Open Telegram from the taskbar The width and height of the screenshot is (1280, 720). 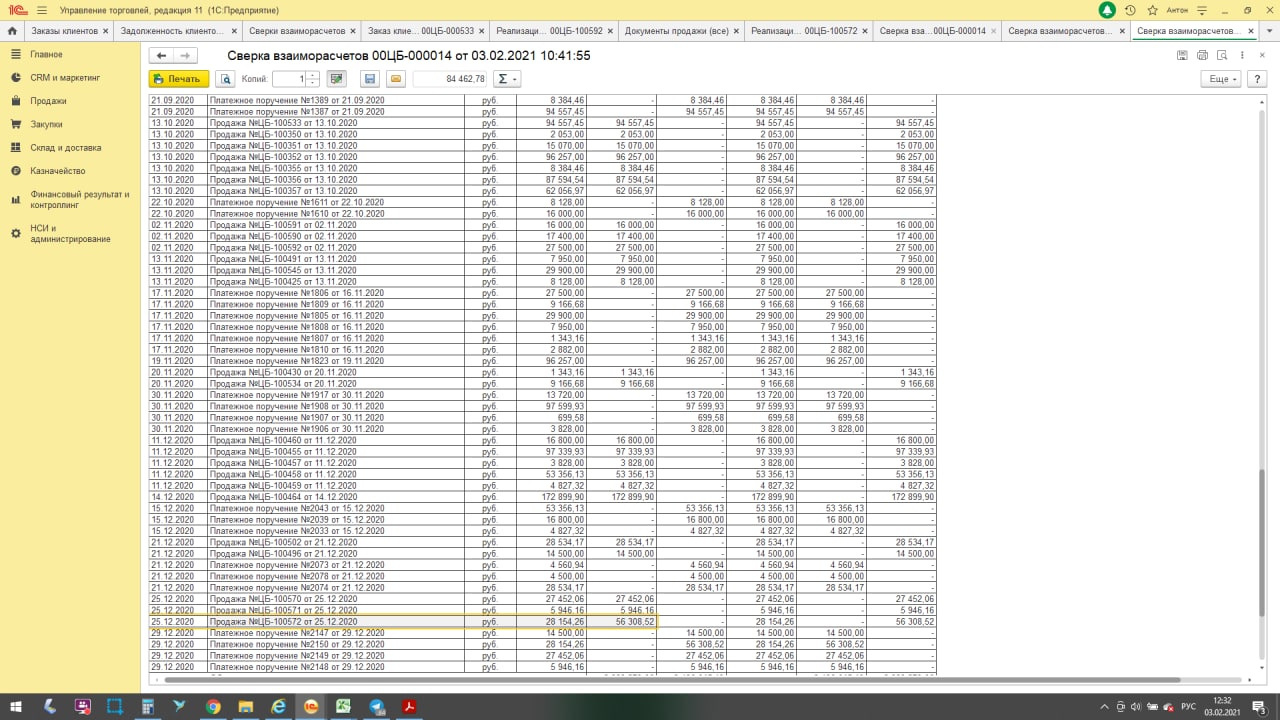click(x=376, y=706)
